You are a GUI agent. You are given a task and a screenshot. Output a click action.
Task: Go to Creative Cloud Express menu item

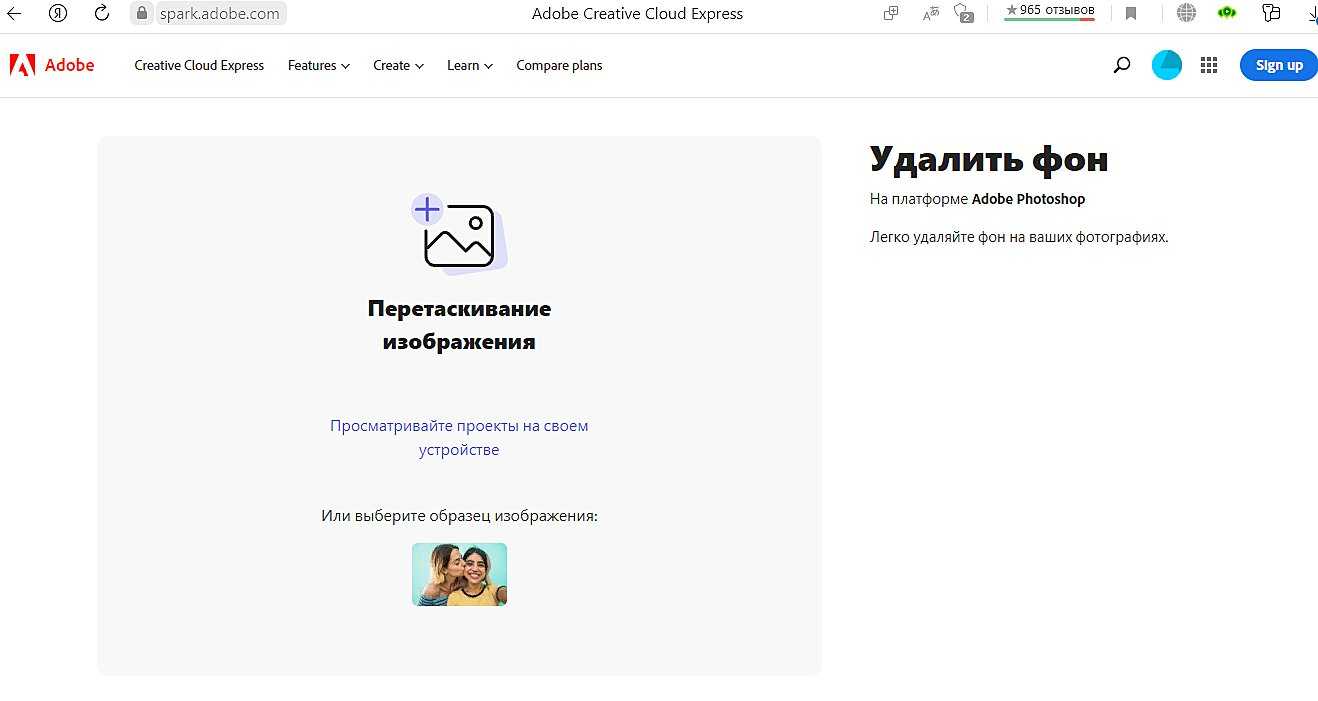tap(199, 65)
